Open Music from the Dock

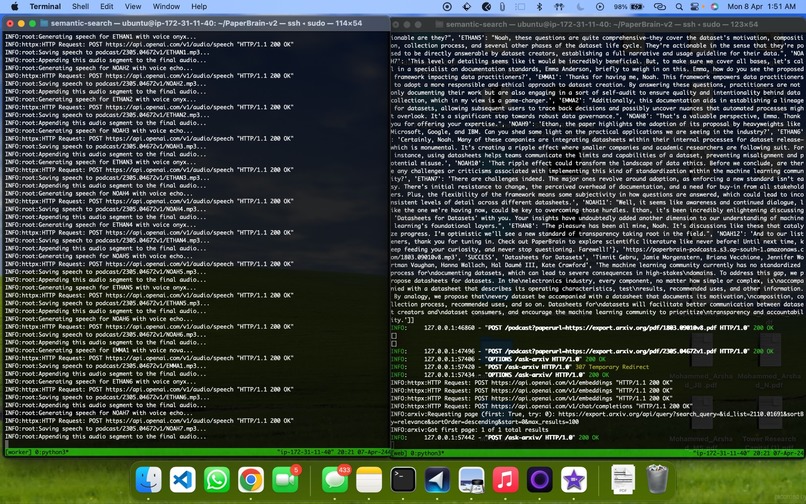505,479
